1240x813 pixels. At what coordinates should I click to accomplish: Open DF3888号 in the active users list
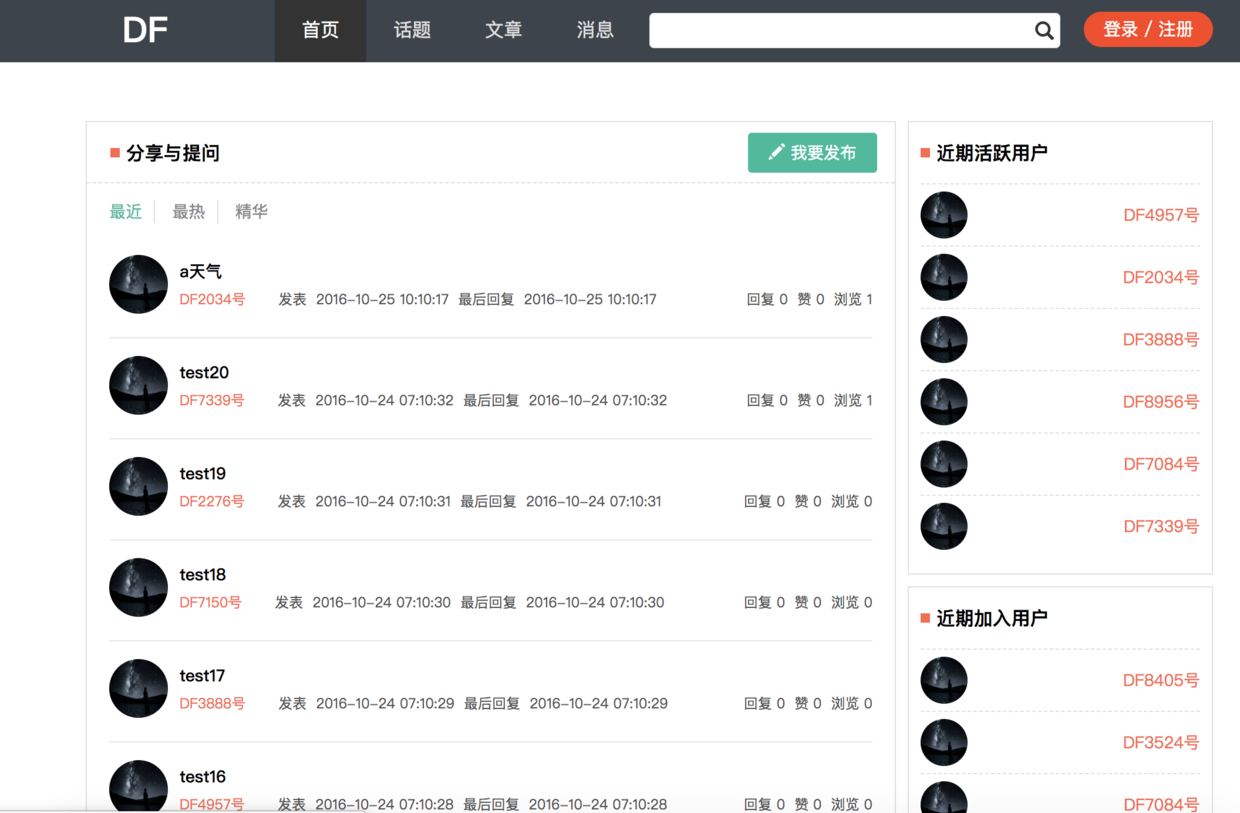tap(1161, 340)
